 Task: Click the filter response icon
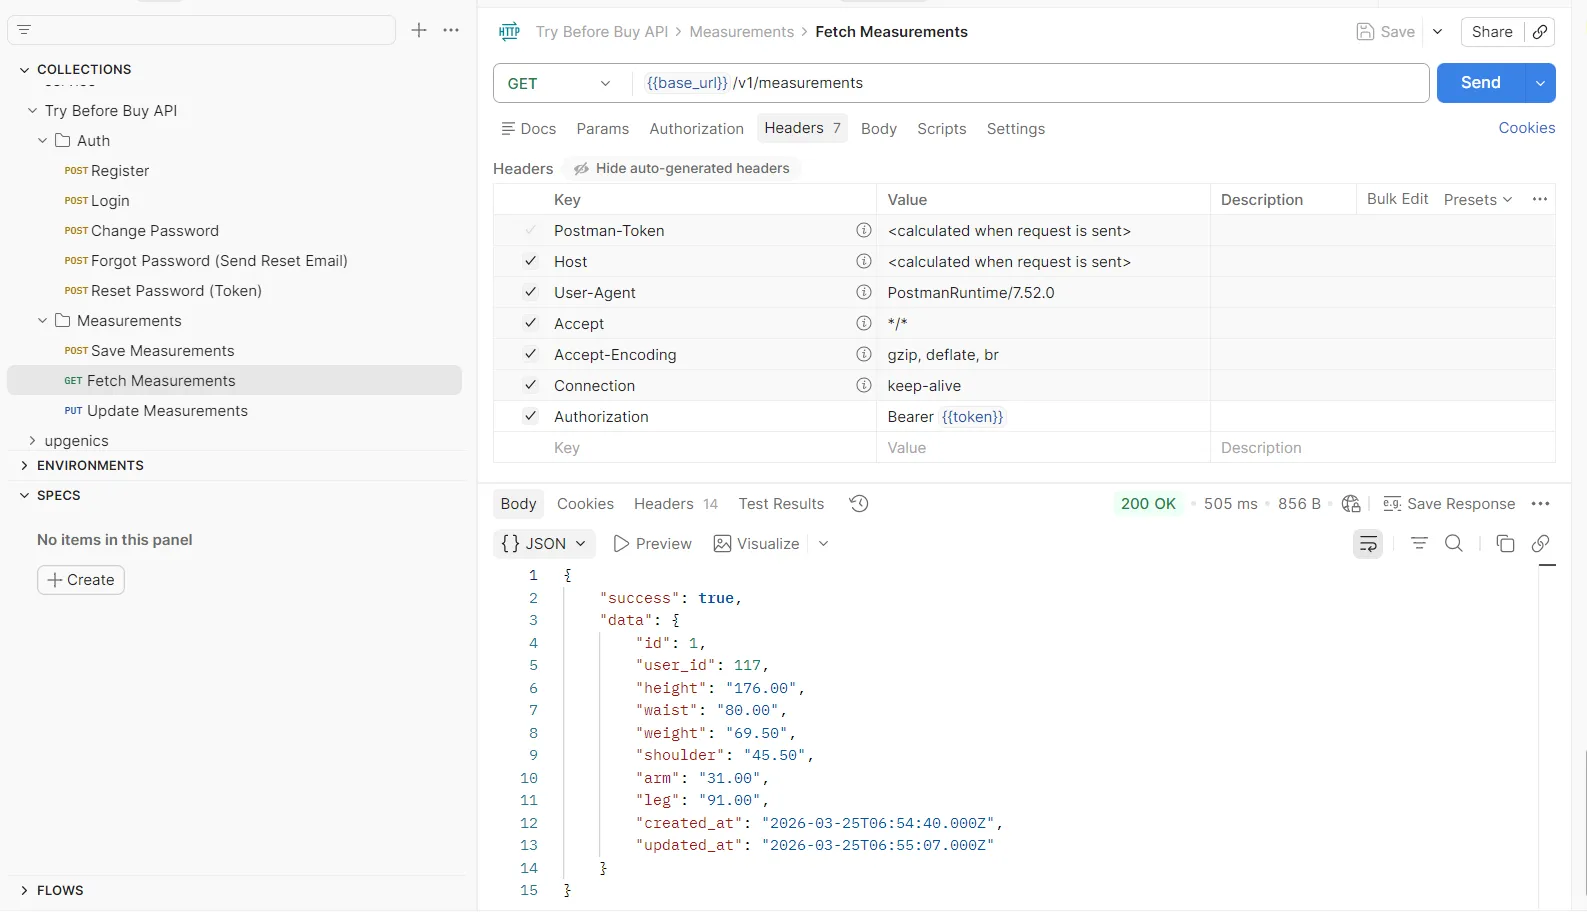click(1419, 544)
